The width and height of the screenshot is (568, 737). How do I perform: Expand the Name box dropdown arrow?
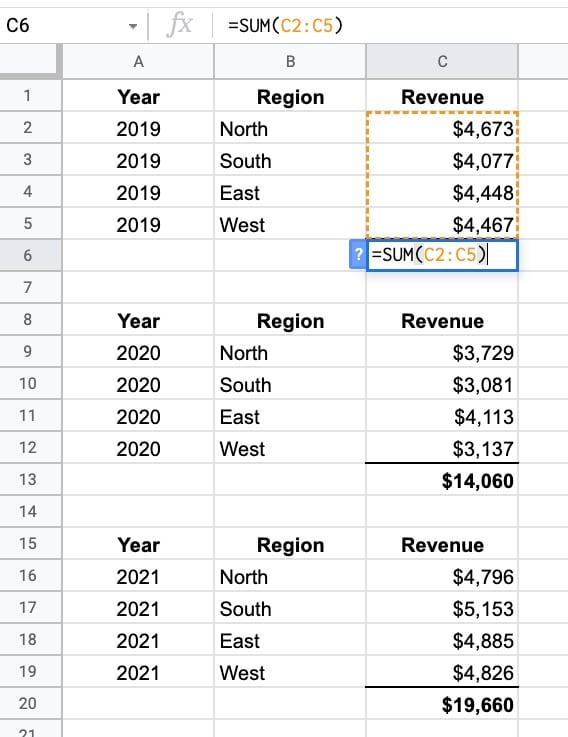(x=133, y=26)
